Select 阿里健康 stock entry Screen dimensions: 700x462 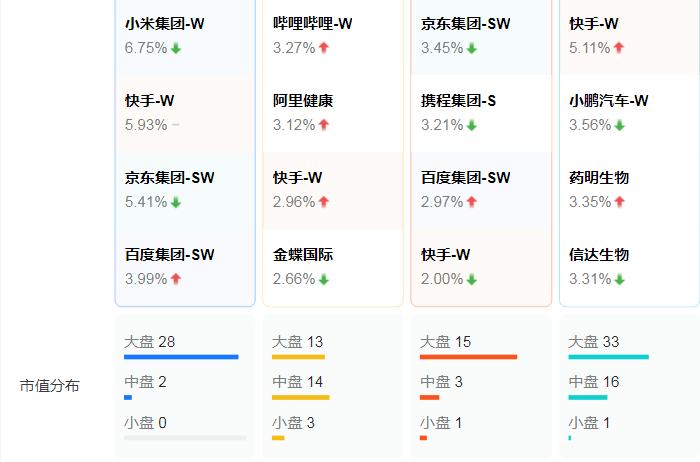303,101
